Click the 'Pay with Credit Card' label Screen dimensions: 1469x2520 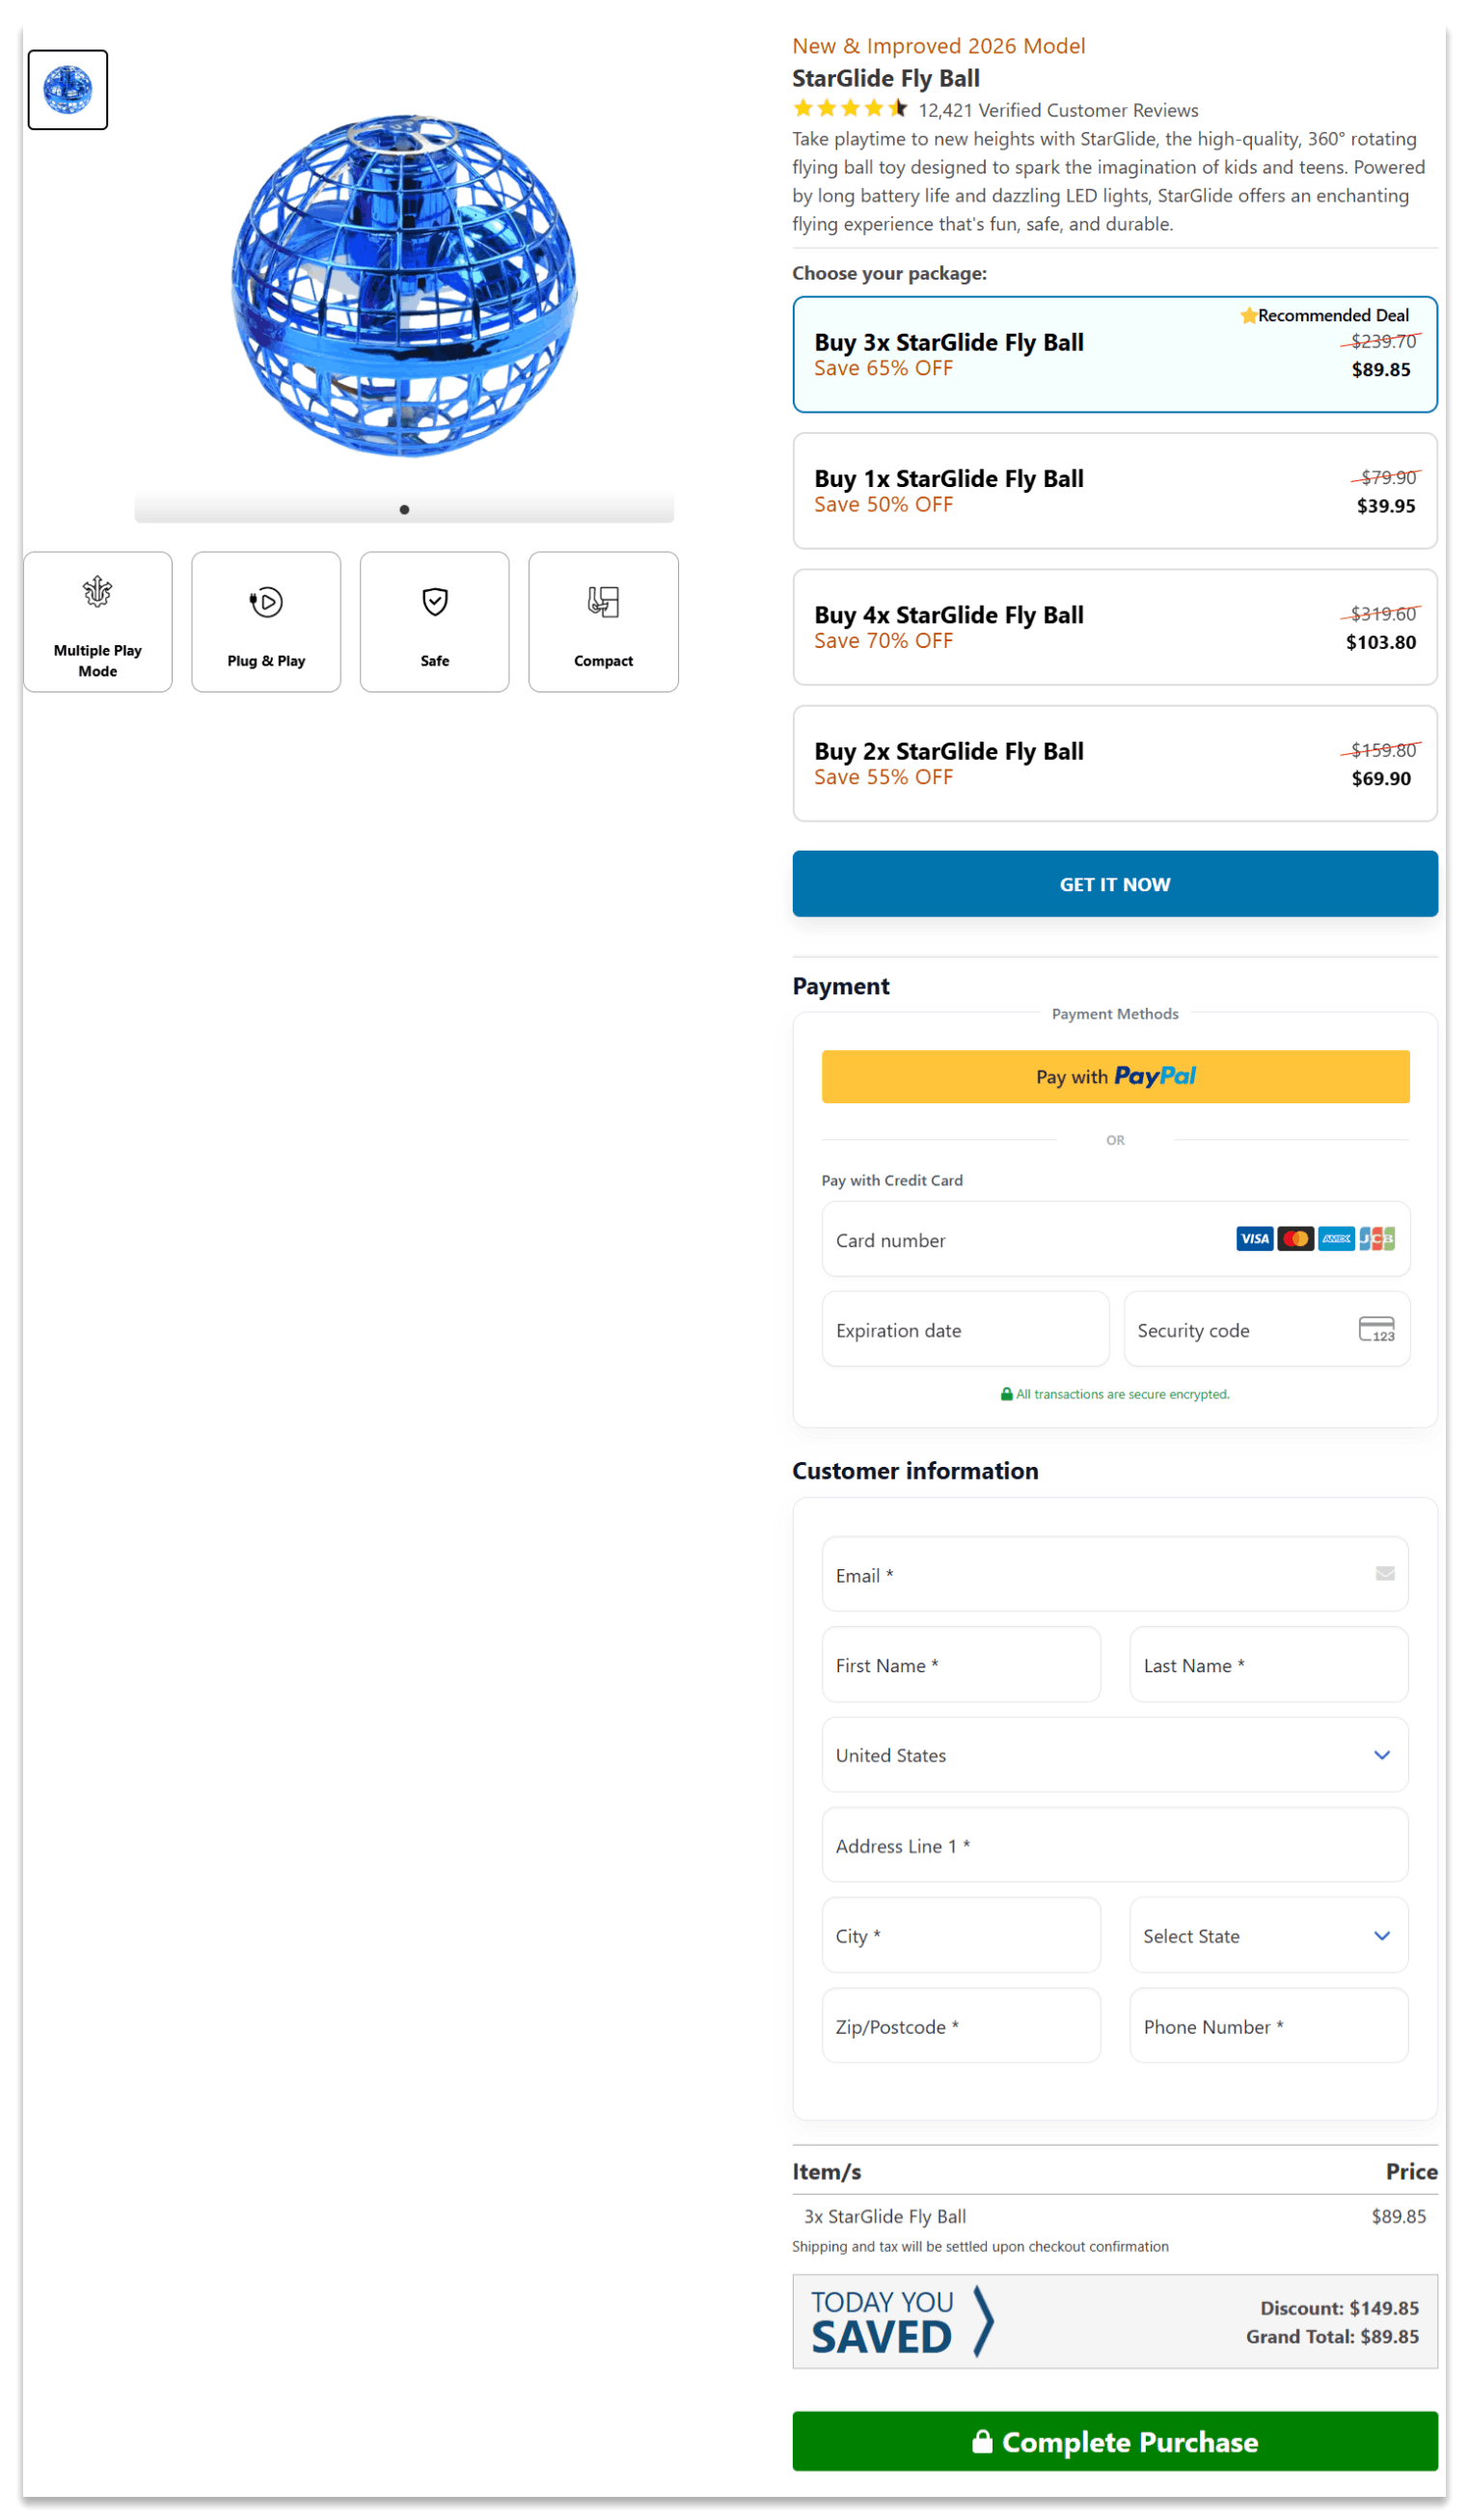[892, 1180]
